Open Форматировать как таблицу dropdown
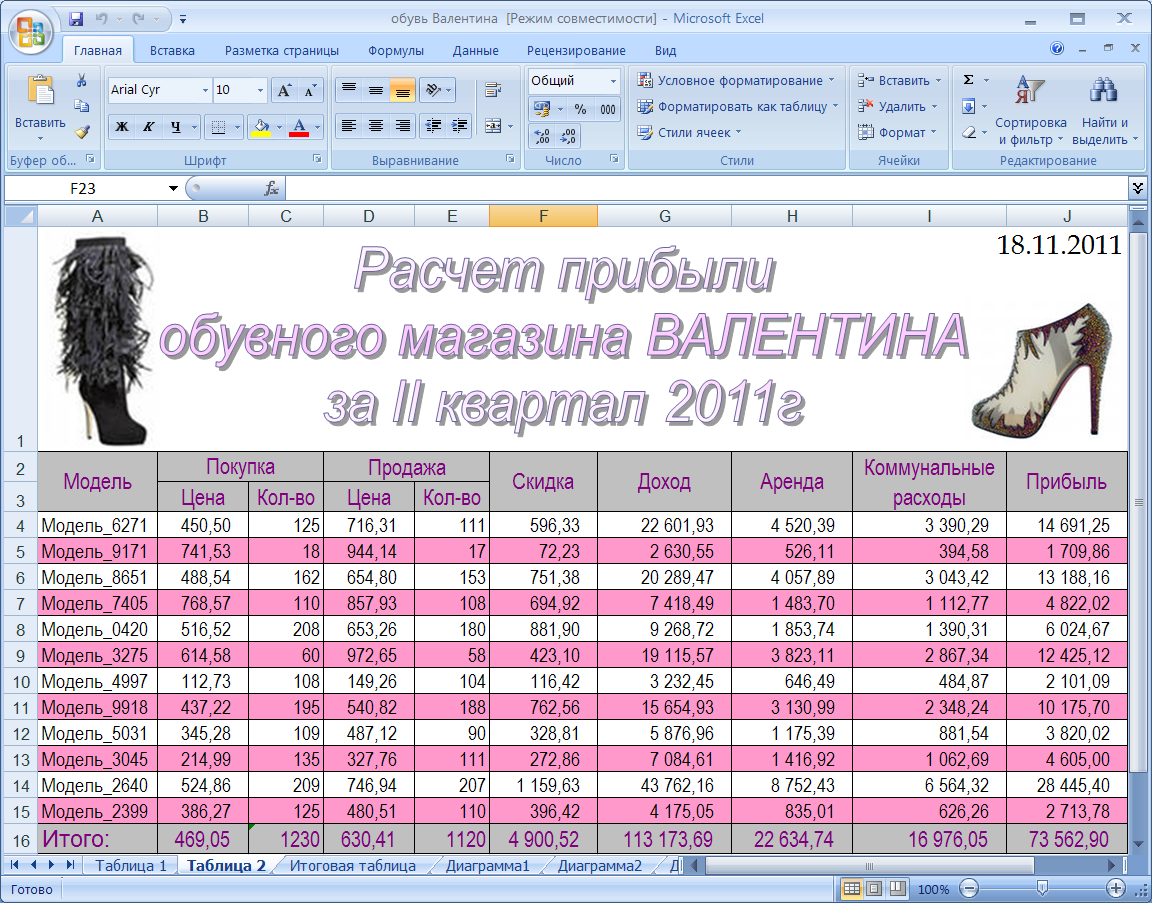The width and height of the screenshot is (1152, 903). click(738, 107)
